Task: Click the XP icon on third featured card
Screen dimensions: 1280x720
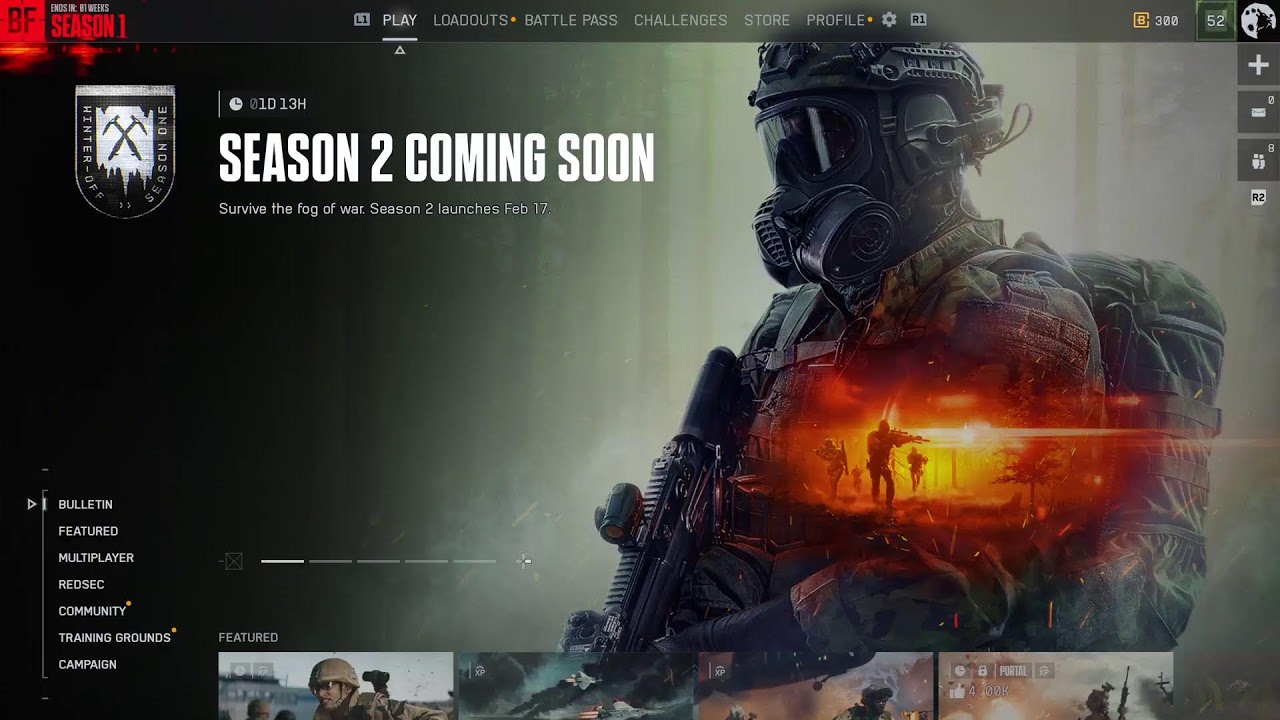Action: tap(720, 672)
